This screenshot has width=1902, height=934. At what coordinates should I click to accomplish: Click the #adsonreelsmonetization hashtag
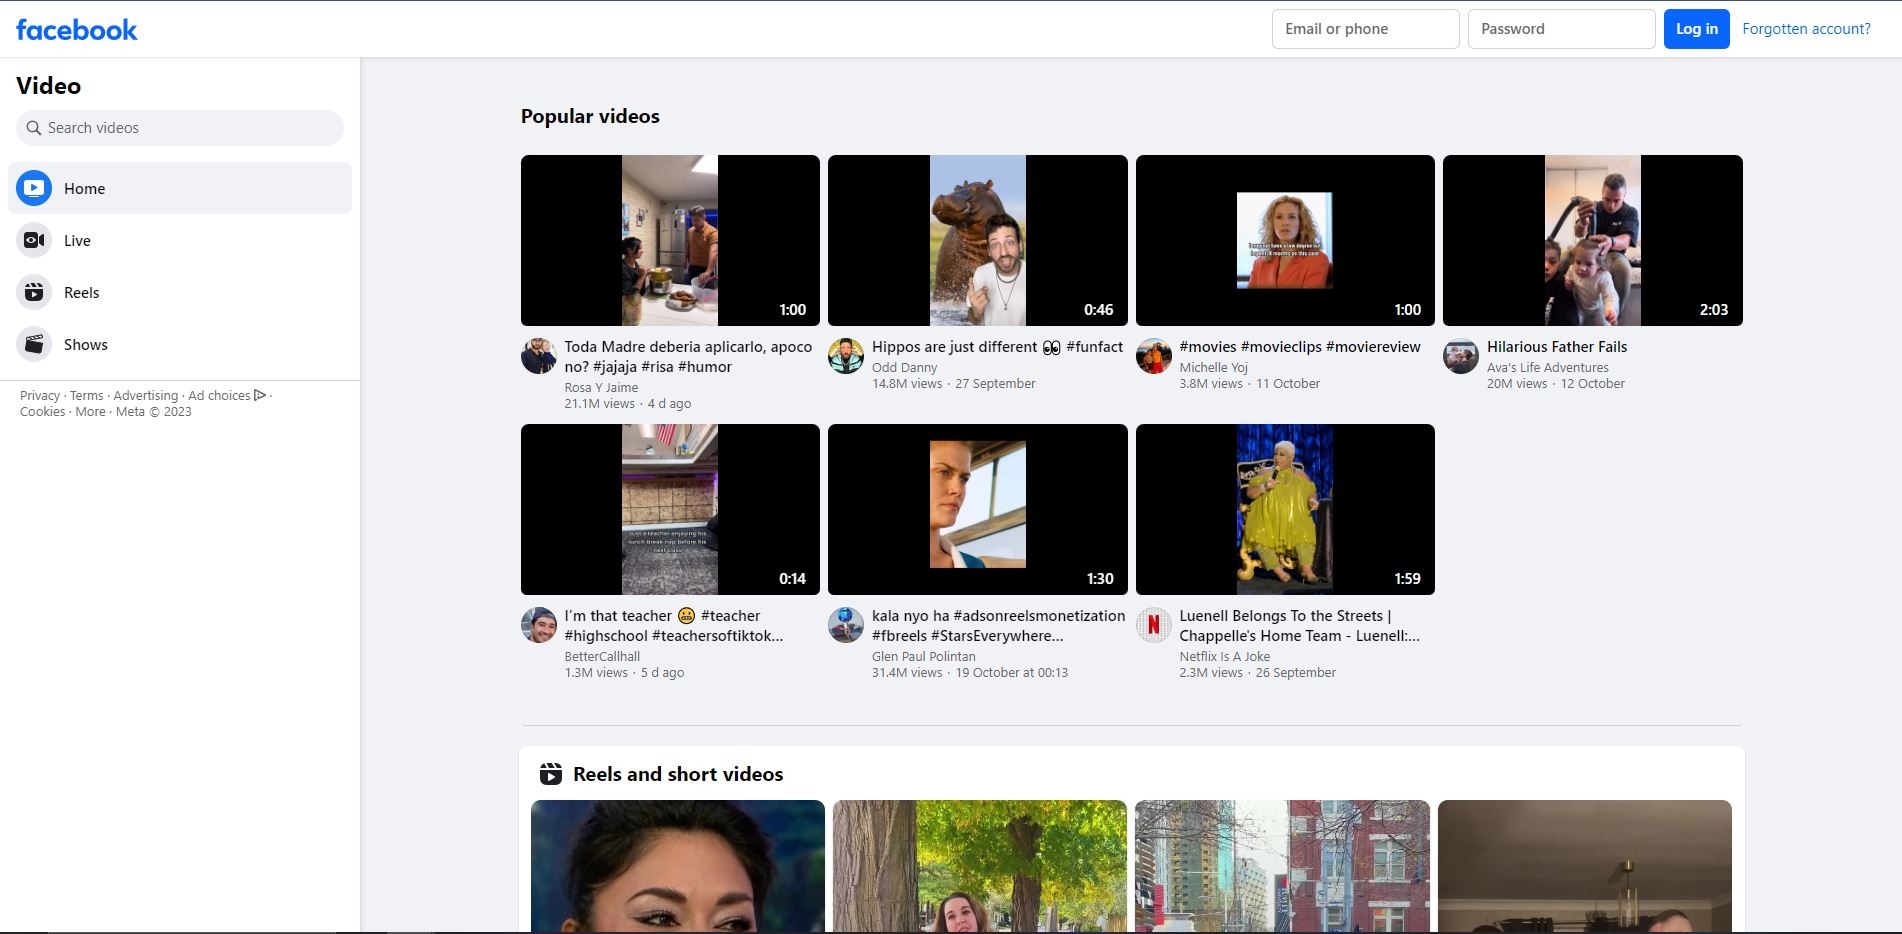pos(1039,616)
